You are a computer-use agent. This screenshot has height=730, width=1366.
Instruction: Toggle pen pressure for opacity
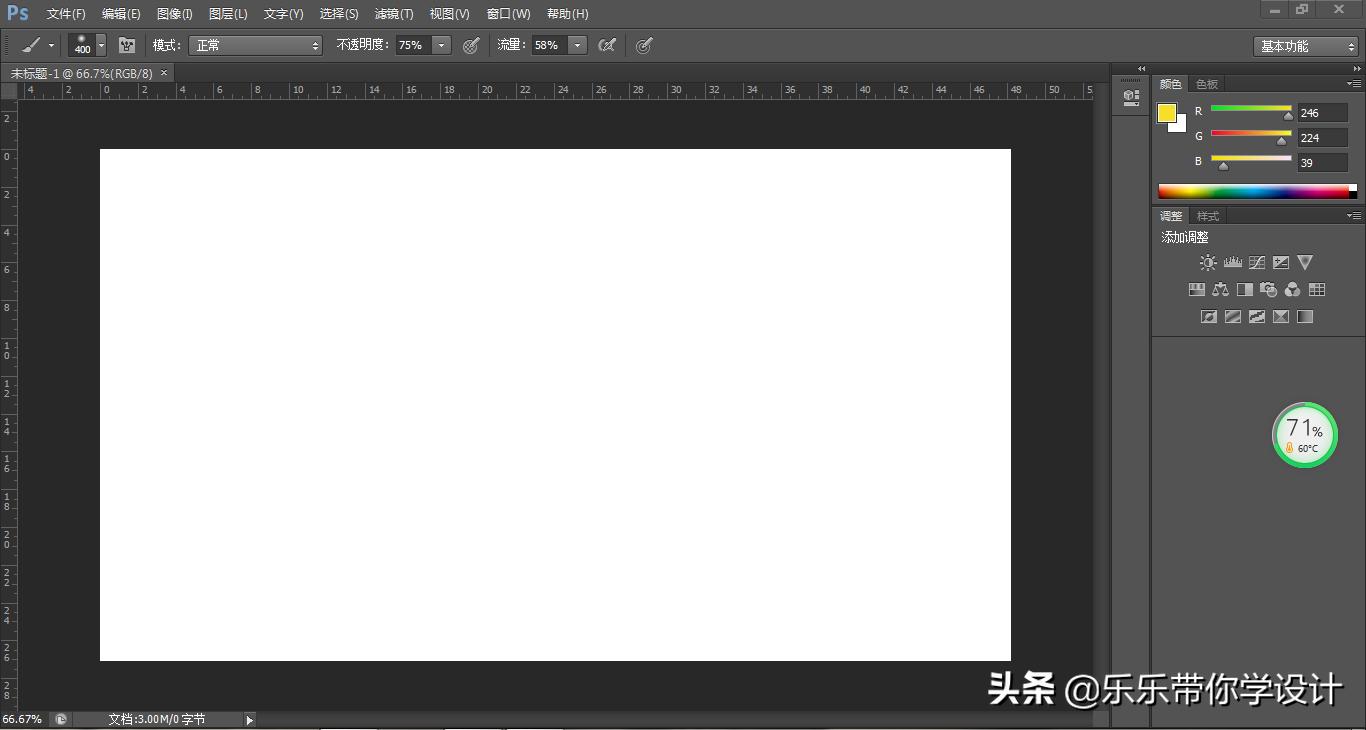[x=471, y=45]
